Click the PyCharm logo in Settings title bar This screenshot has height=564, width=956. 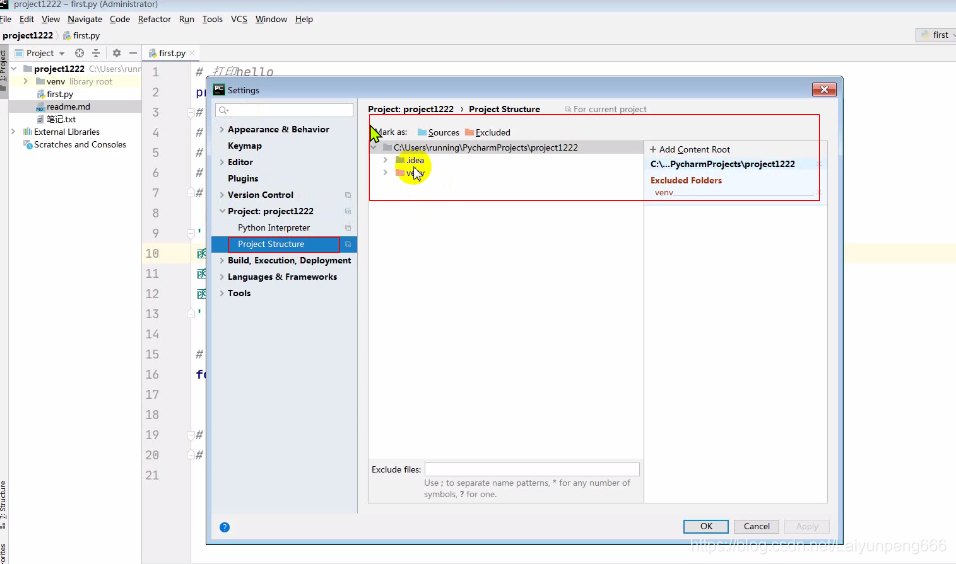tap(219, 90)
